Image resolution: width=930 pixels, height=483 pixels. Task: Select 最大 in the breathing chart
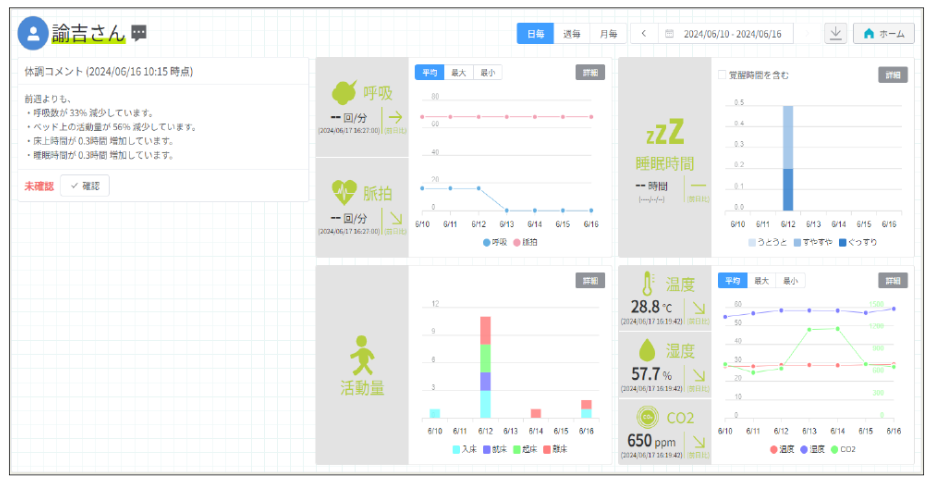tap(457, 72)
